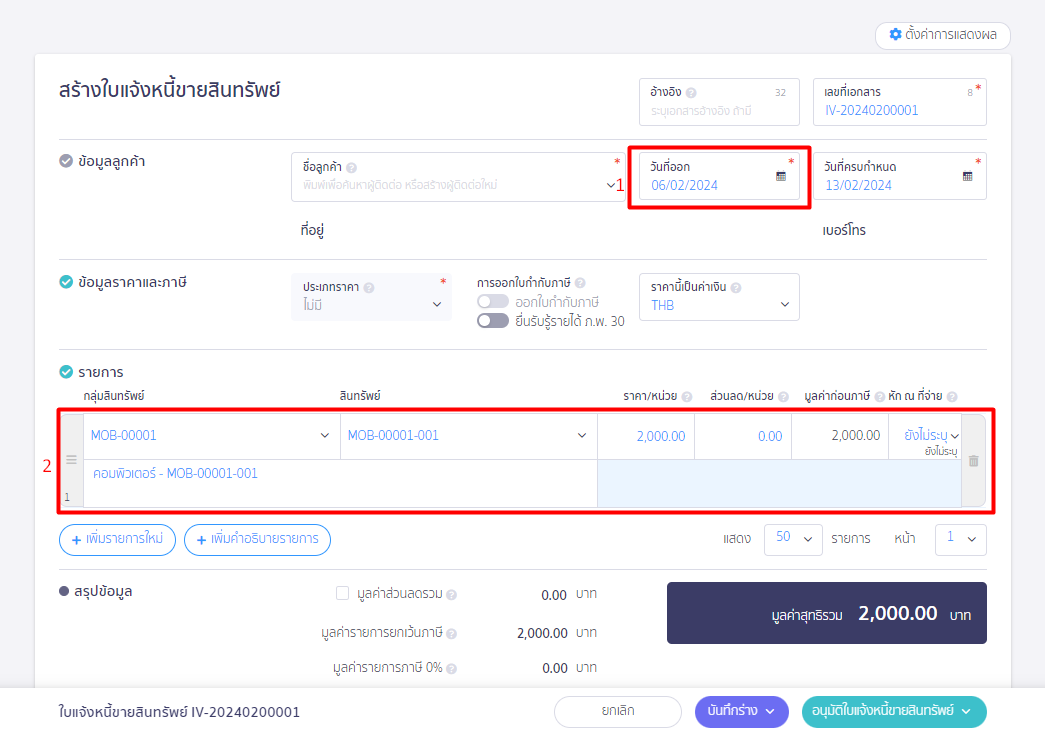
Task: Click อนุมัติใบแจ้งหนี้ขายสินทรัพย์ approve button
Action: [x=894, y=712]
